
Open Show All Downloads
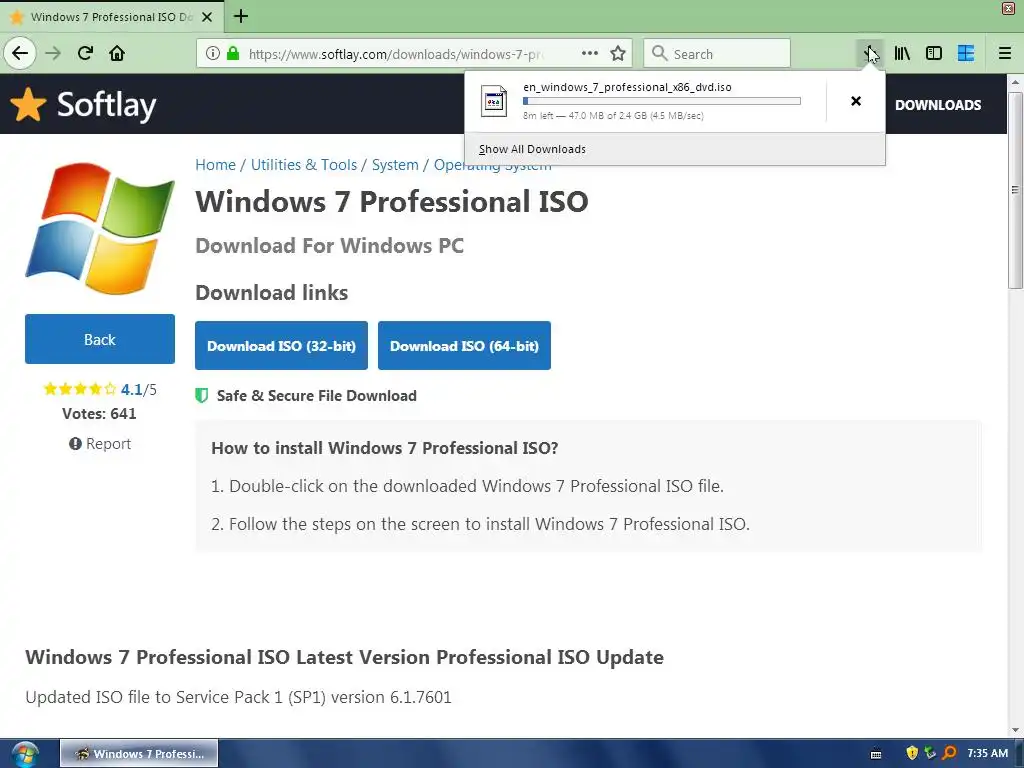532,149
